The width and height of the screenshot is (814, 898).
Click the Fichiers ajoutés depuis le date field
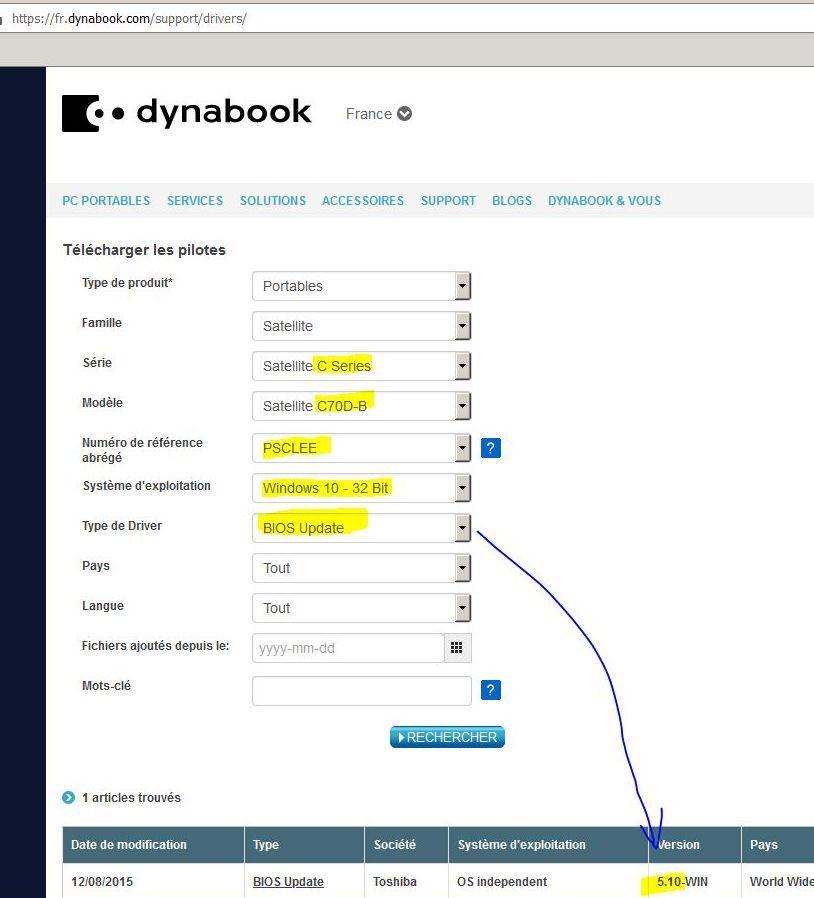[x=348, y=648]
